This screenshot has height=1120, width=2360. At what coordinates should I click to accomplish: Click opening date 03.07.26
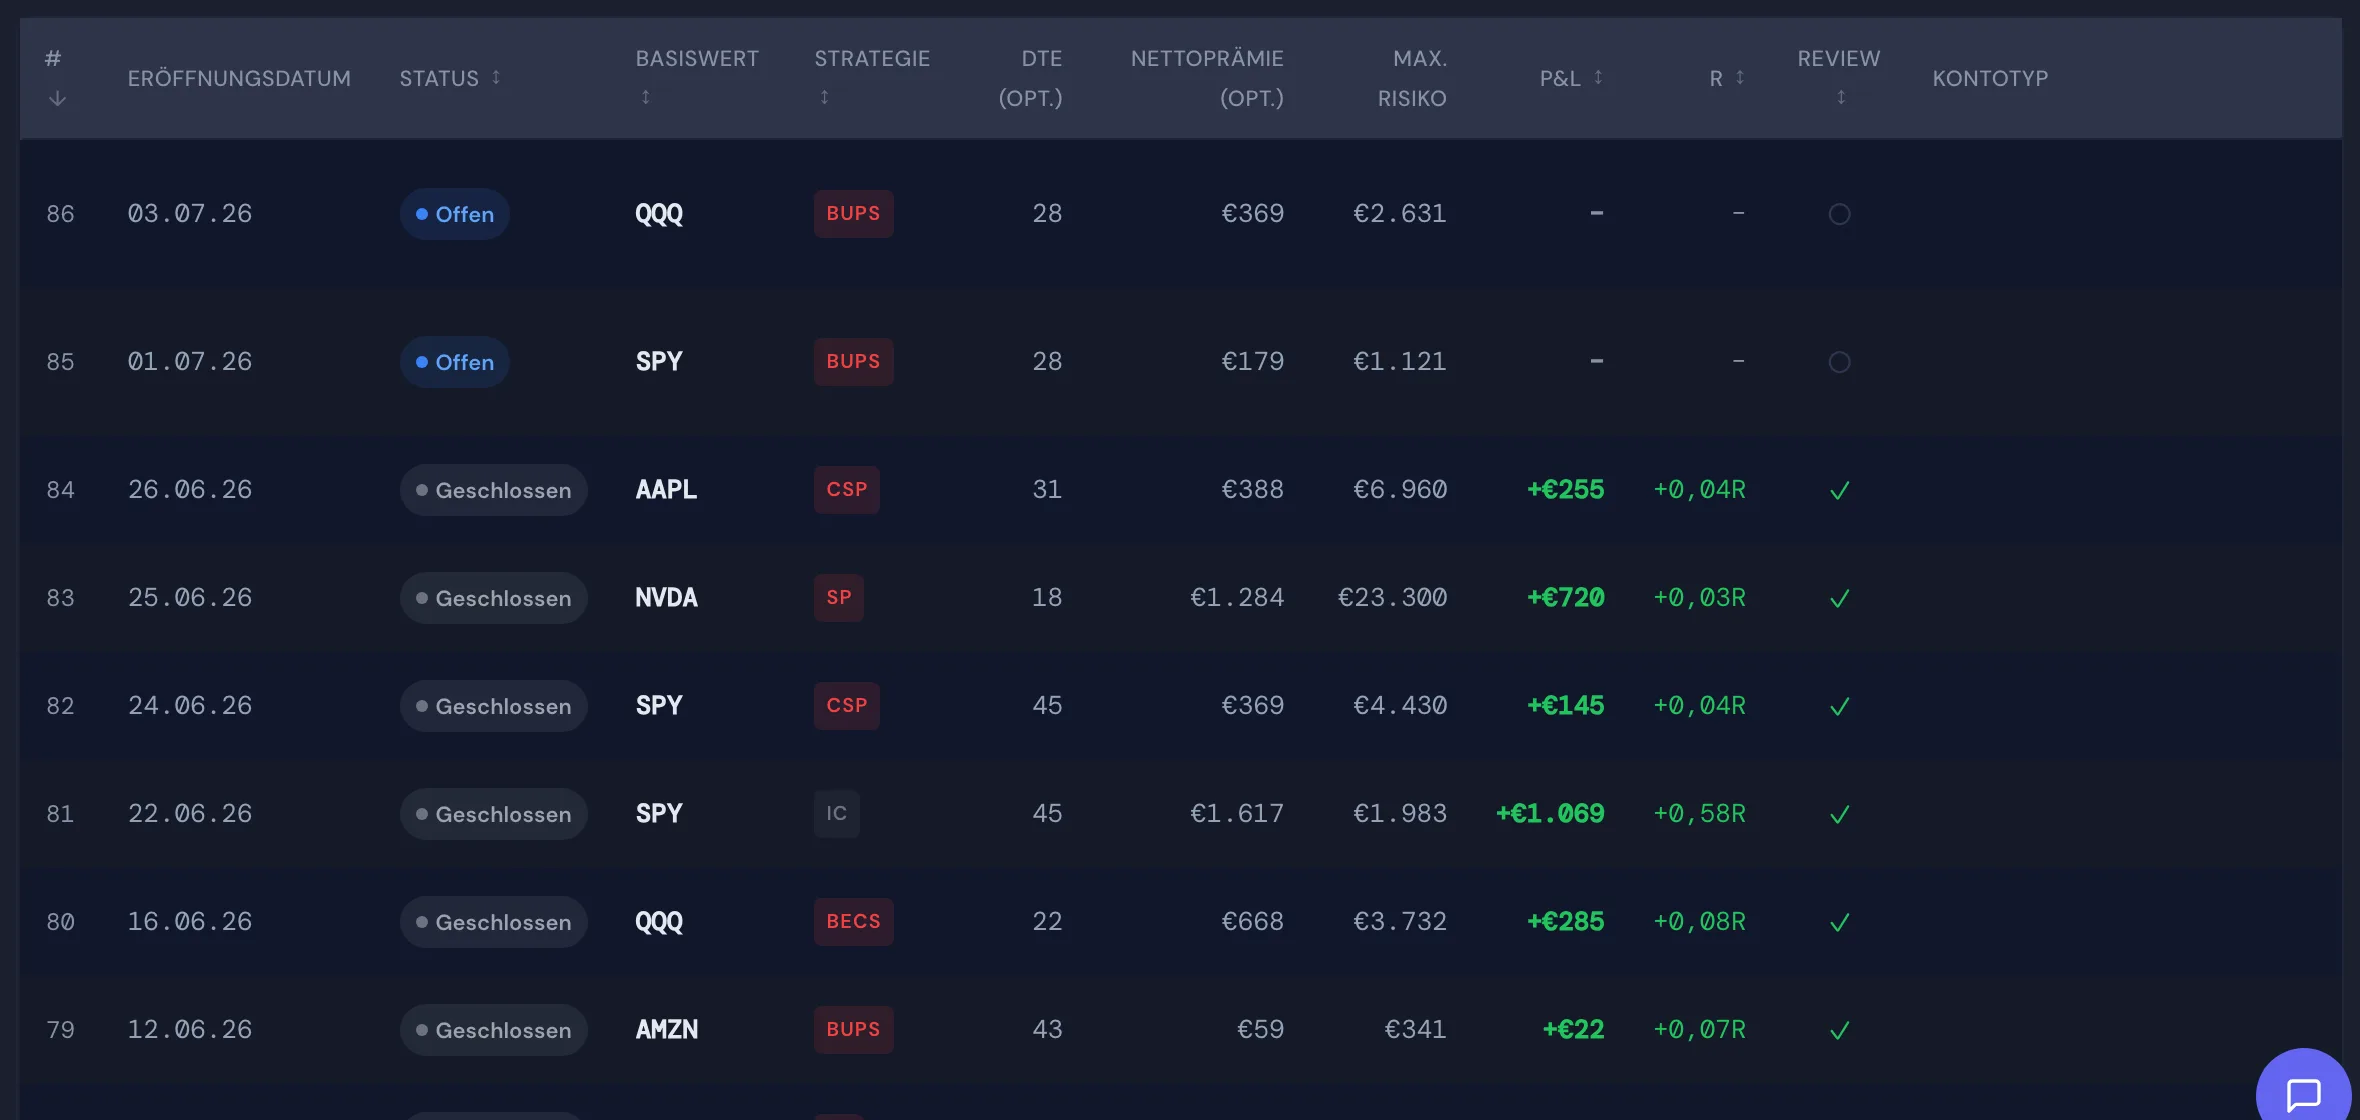click(x=190, y=214)
